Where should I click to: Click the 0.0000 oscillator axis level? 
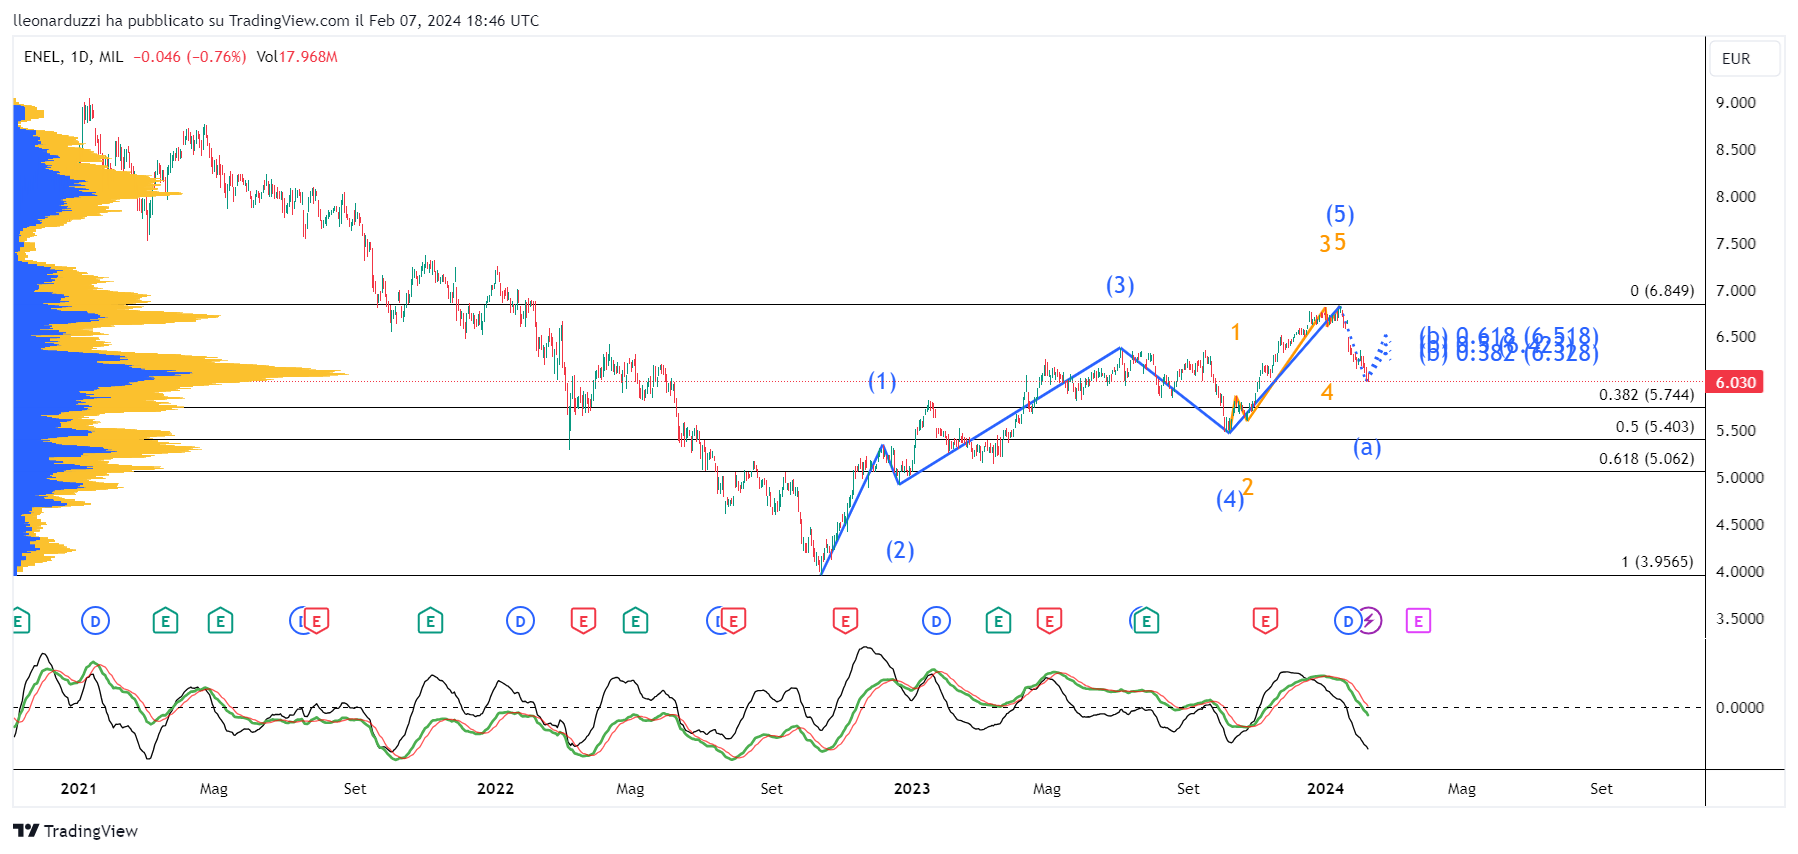(x=1740, y=708)
